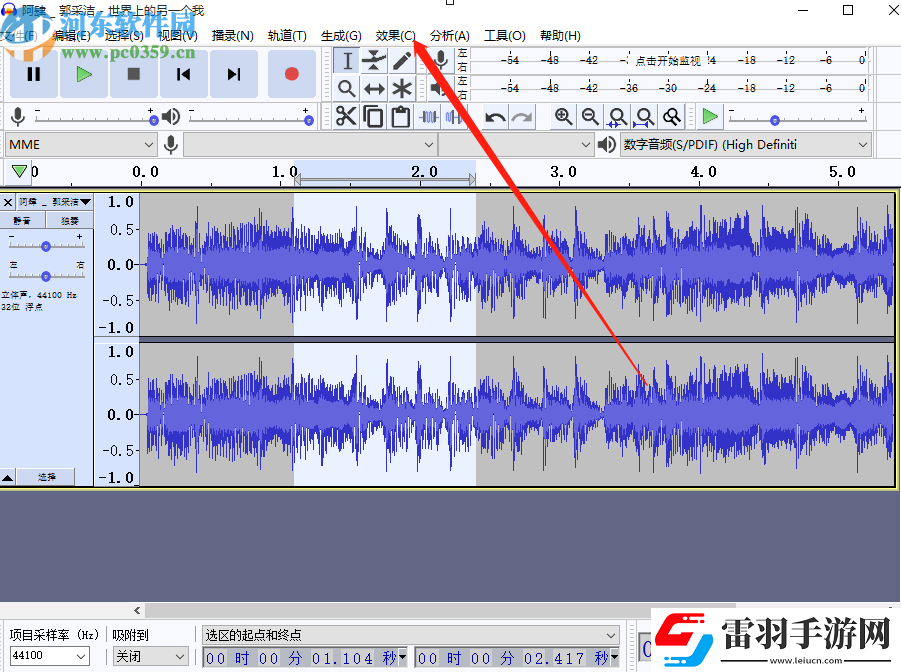Screen dimensions: 901x672
Task: Toggle the track 独奏 Solo button
Action: (70, 221)
